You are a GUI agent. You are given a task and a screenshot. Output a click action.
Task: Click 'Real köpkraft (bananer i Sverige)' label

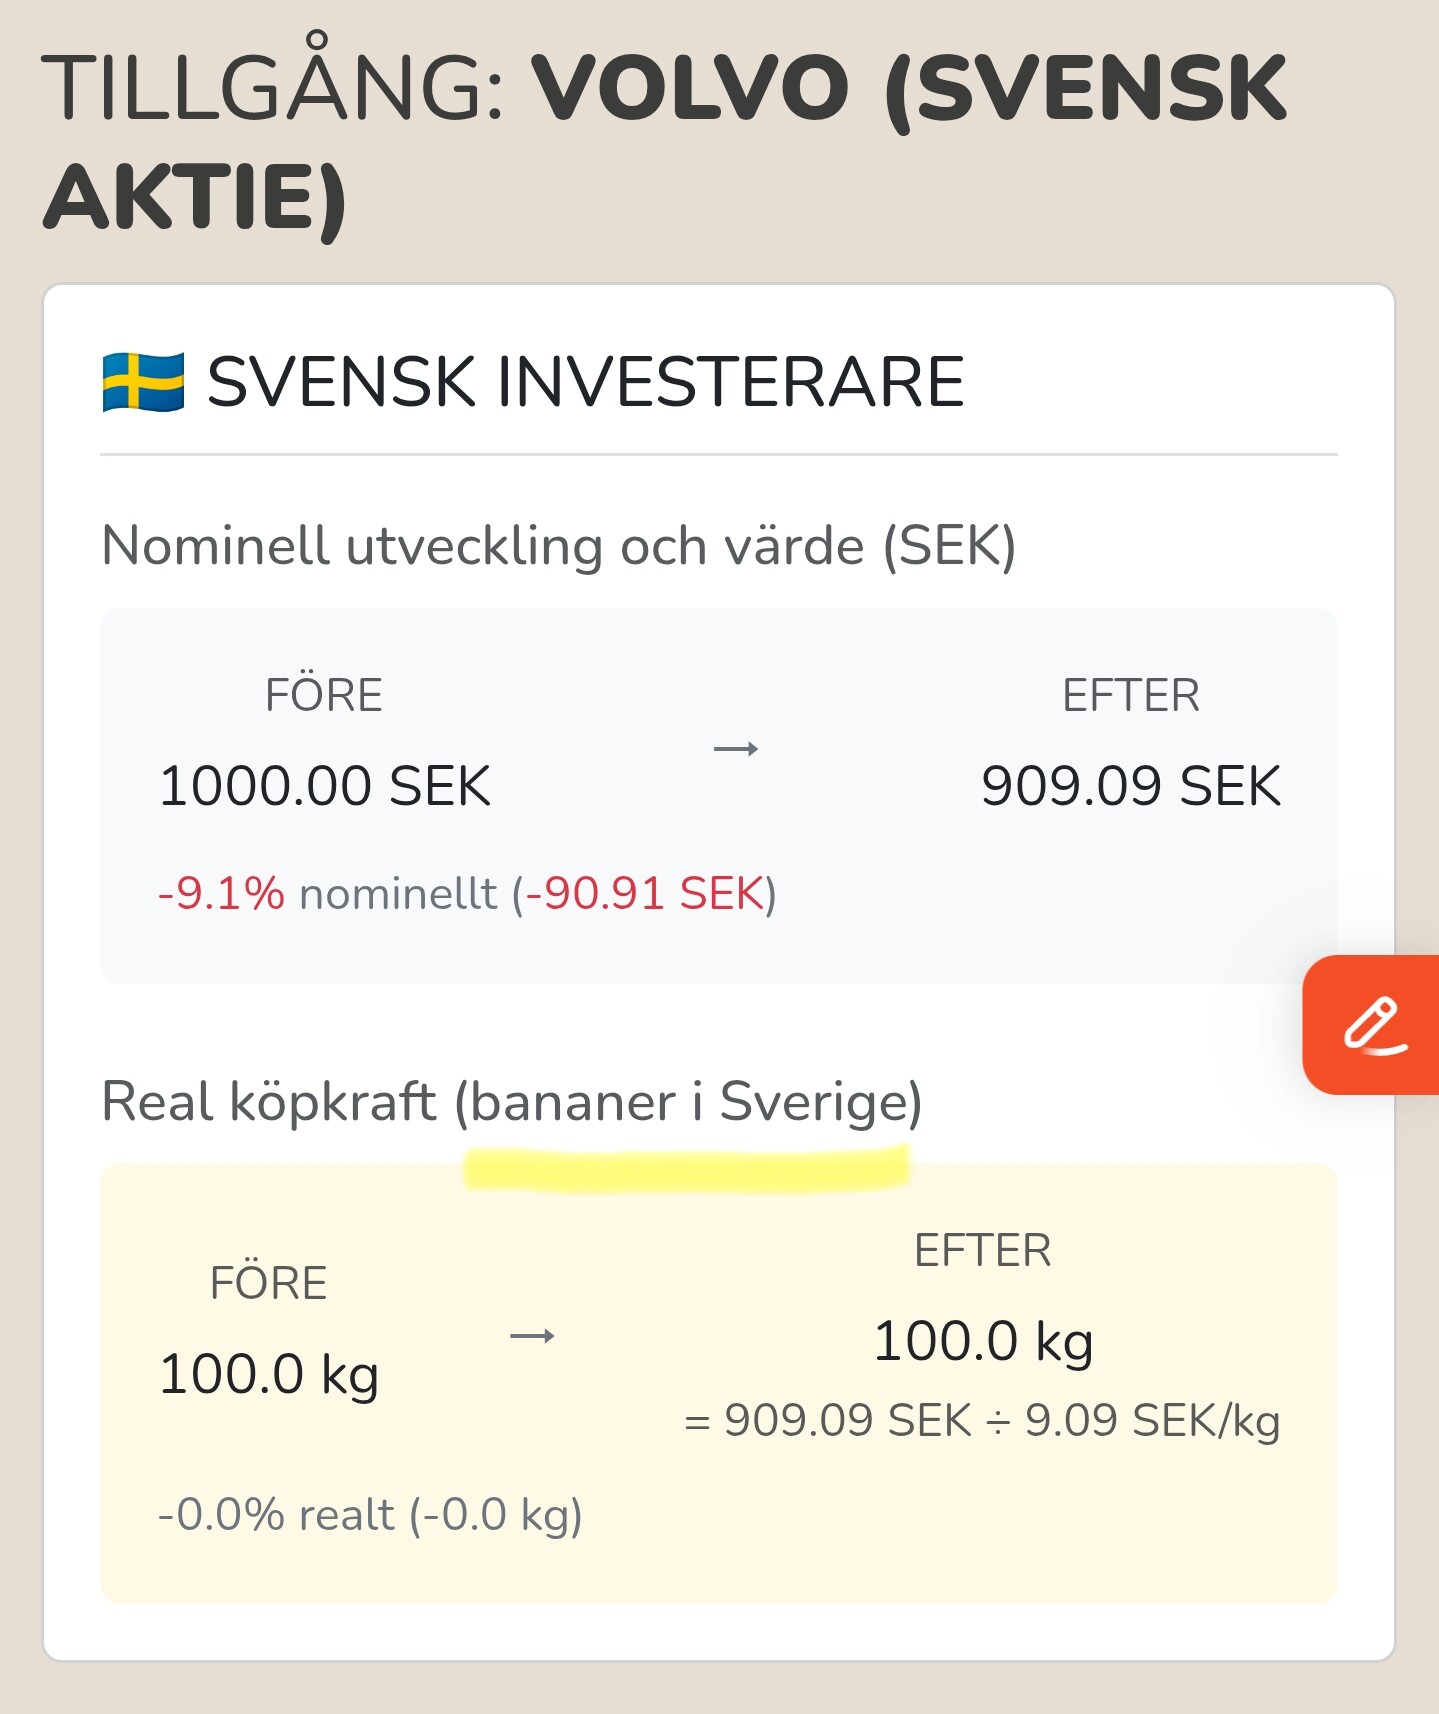pyautogui.click(x=511, y=1102)
